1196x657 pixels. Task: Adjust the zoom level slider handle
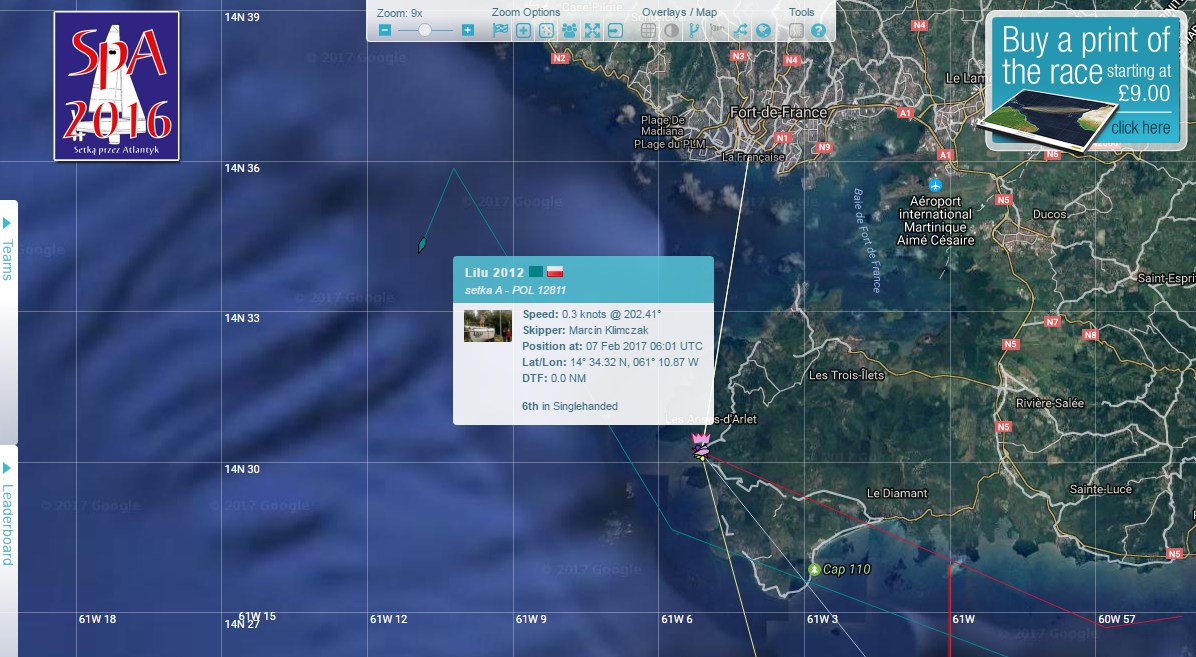(x=425, y=31)
